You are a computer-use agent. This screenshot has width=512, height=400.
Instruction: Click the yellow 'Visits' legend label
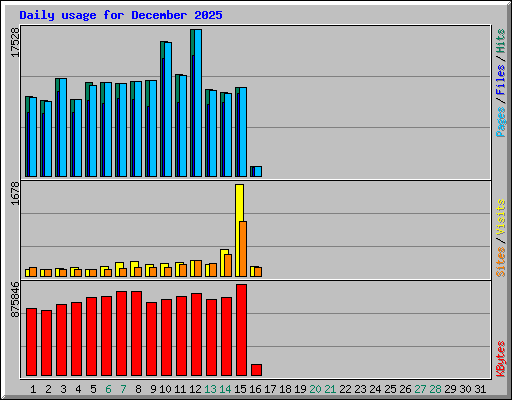(500, 217)
